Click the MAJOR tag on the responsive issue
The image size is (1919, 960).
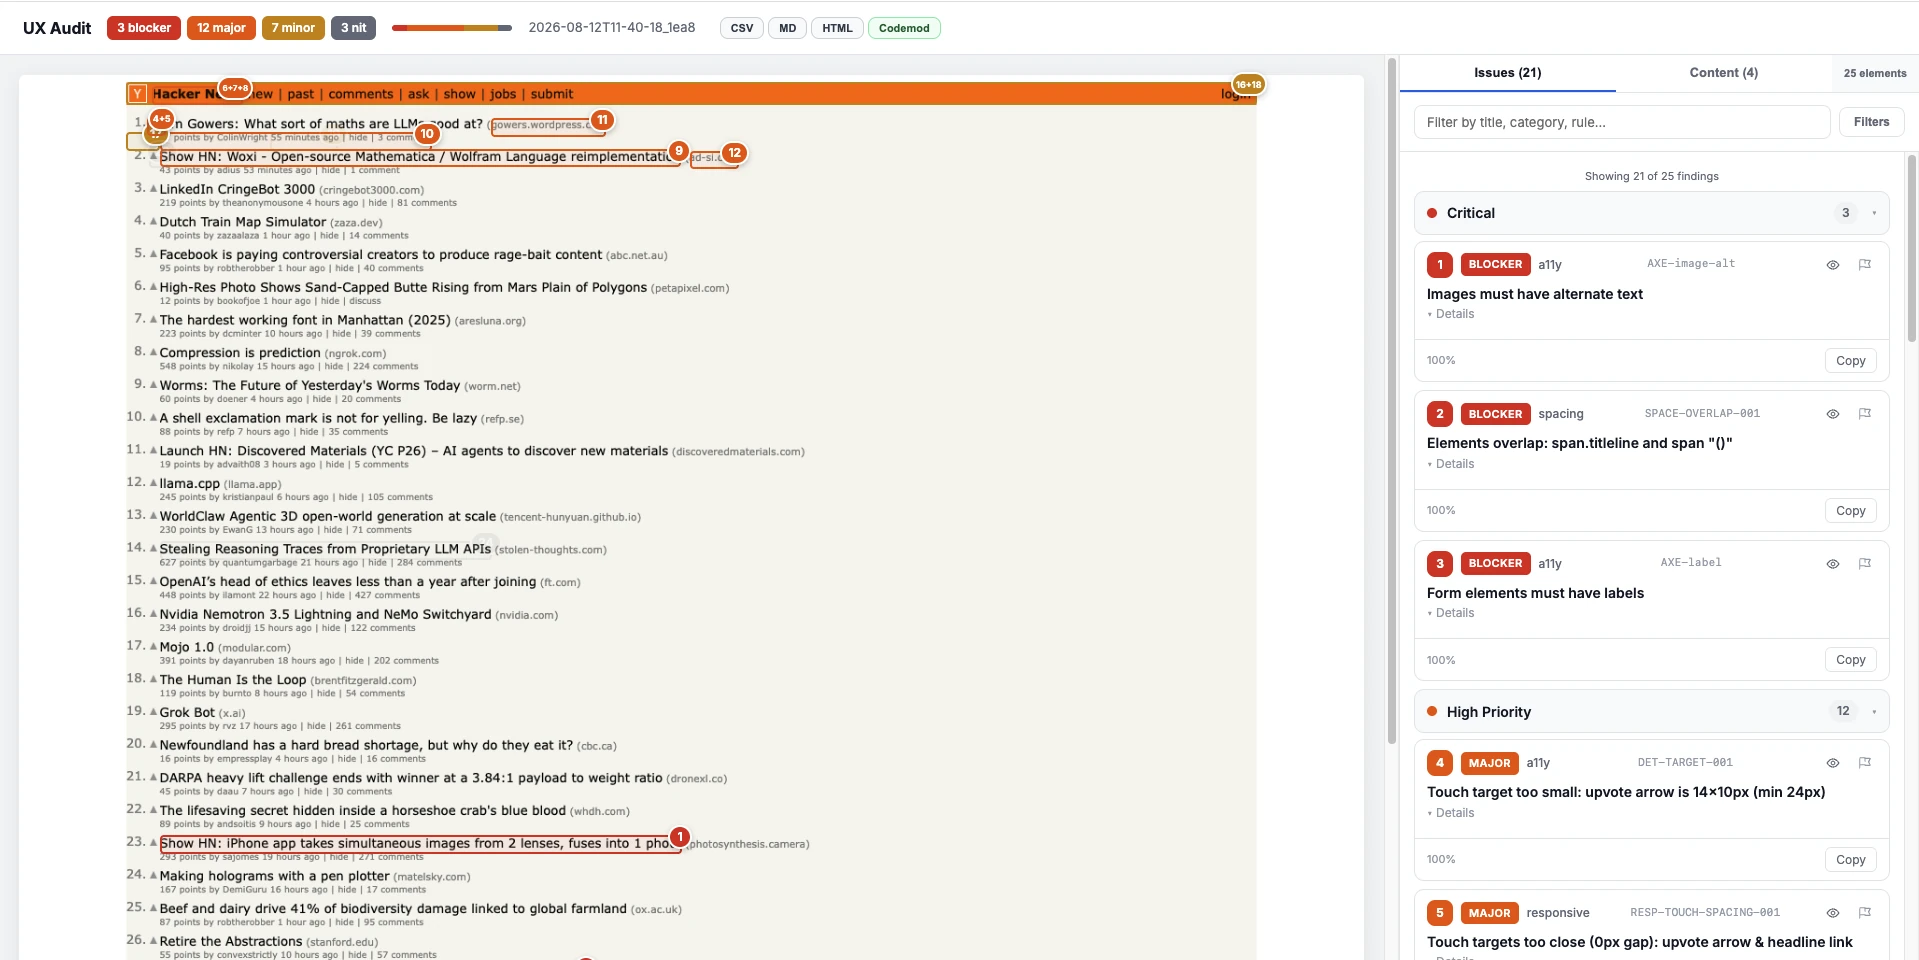1489,913
